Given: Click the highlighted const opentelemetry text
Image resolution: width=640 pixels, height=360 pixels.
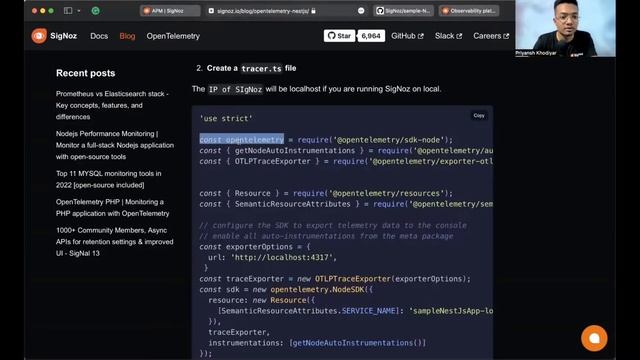Looking at the screenshot, I should [242, 140].
